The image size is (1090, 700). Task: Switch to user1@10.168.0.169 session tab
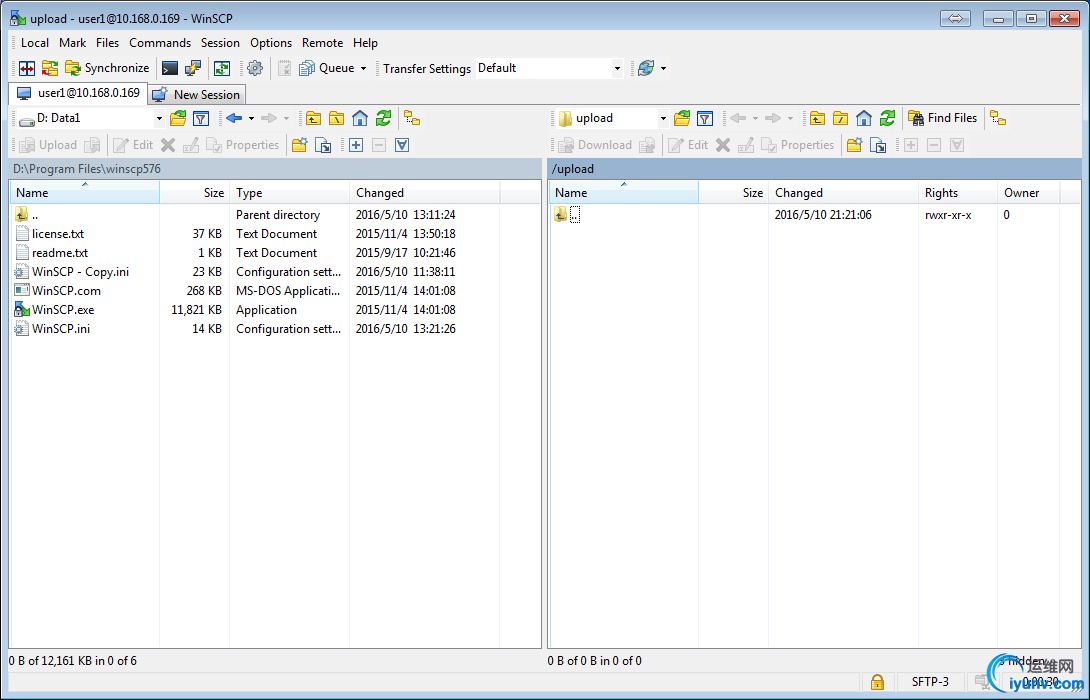click(78, 93)
